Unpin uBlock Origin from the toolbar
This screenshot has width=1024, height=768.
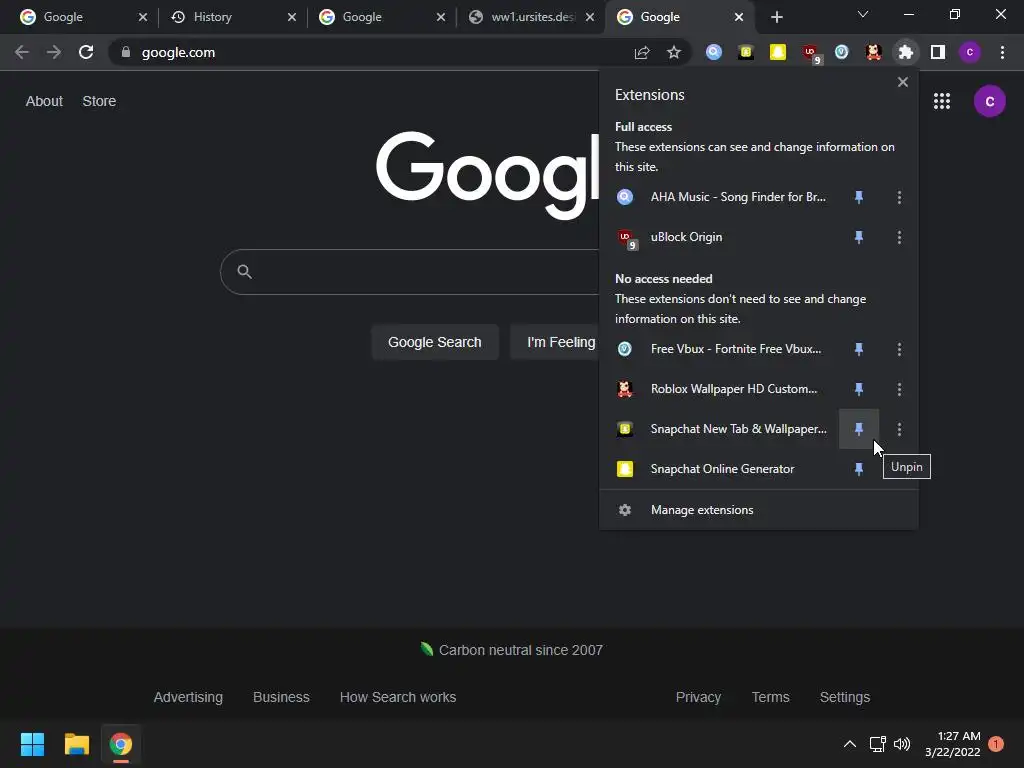(859, 237)
